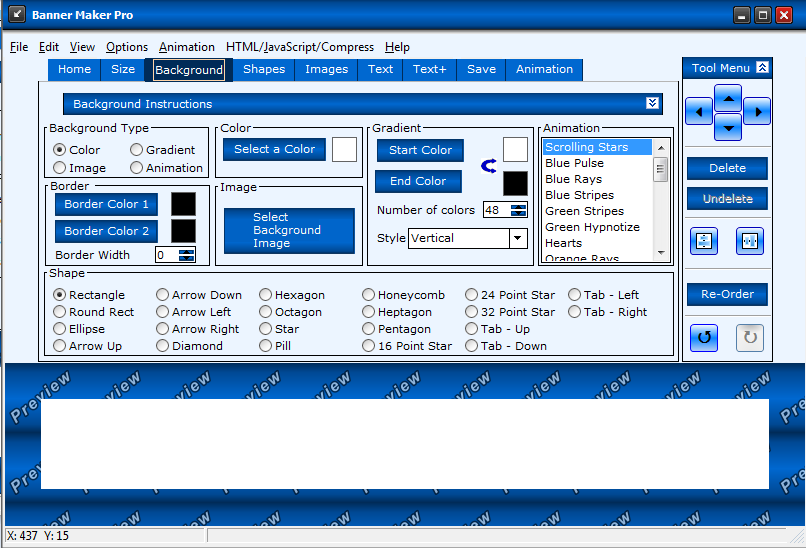Click the move up arrow in Tool Menu
The width and height of the screenshot is (806, 548).
(x=728, y=98)
